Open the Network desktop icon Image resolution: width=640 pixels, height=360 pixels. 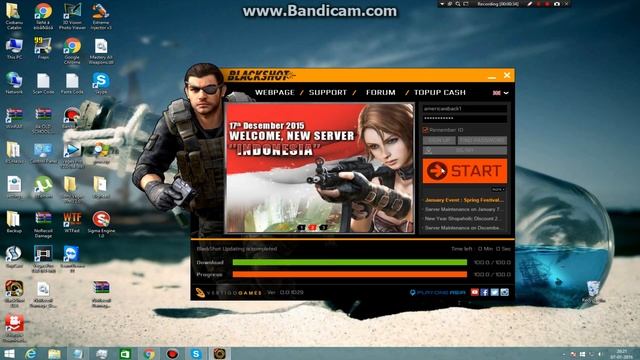click(14, 83)
